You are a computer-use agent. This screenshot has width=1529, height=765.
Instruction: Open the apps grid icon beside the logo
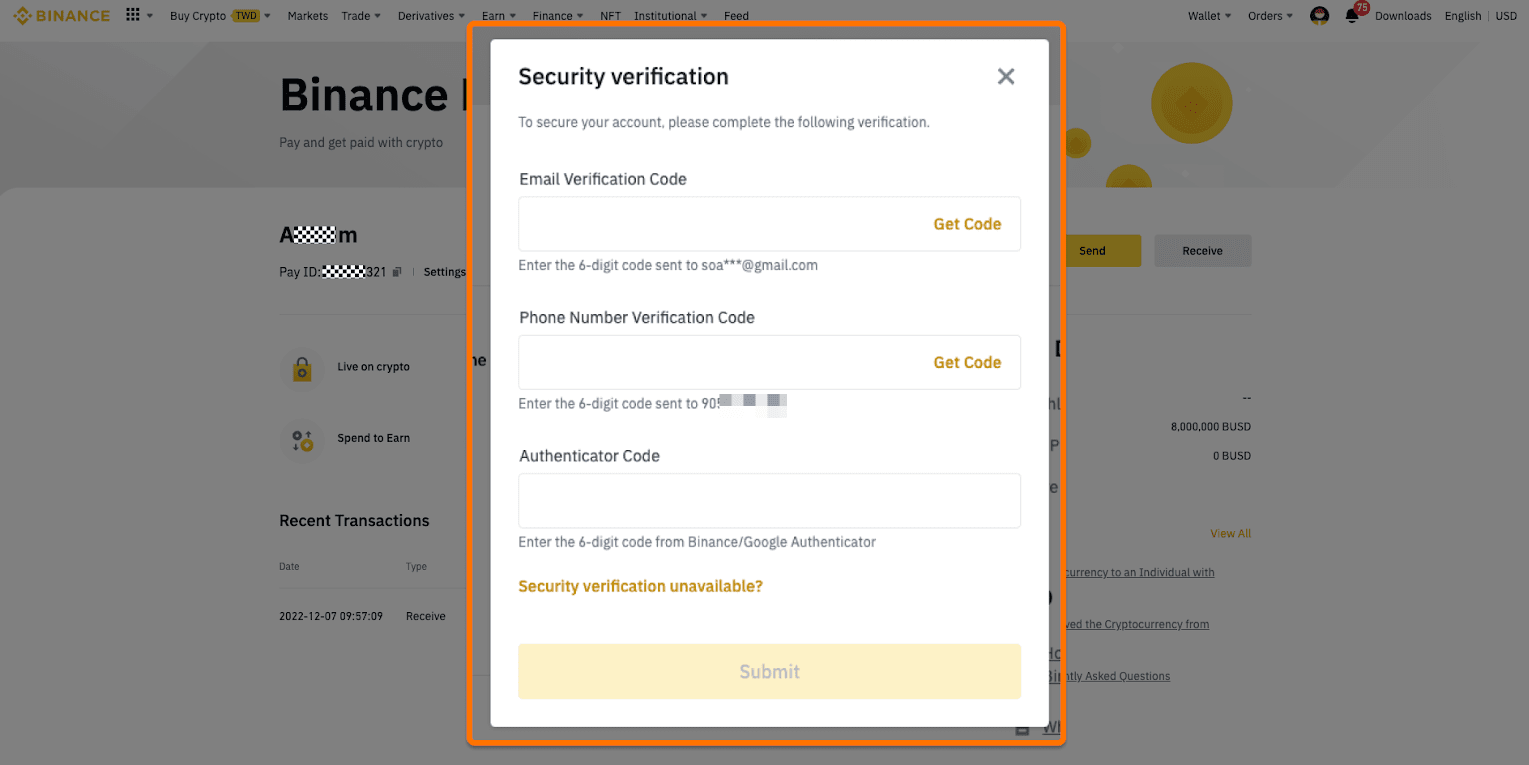point(132,15)
